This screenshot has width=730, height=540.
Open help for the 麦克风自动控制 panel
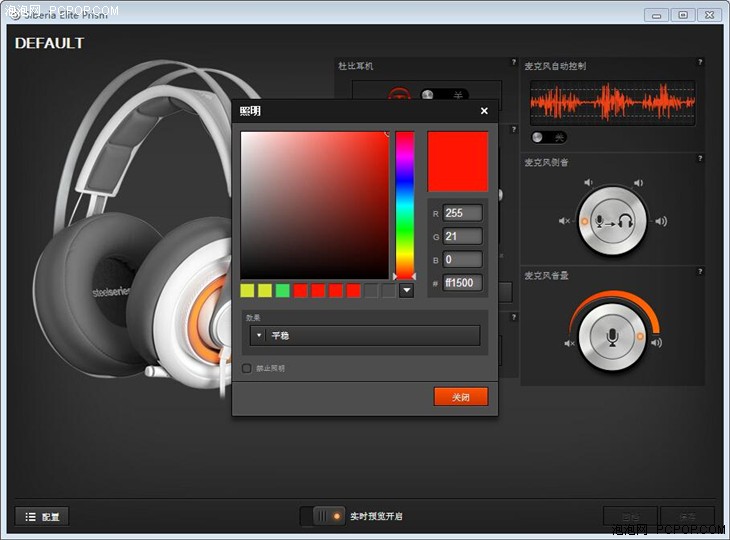[700, 62]
